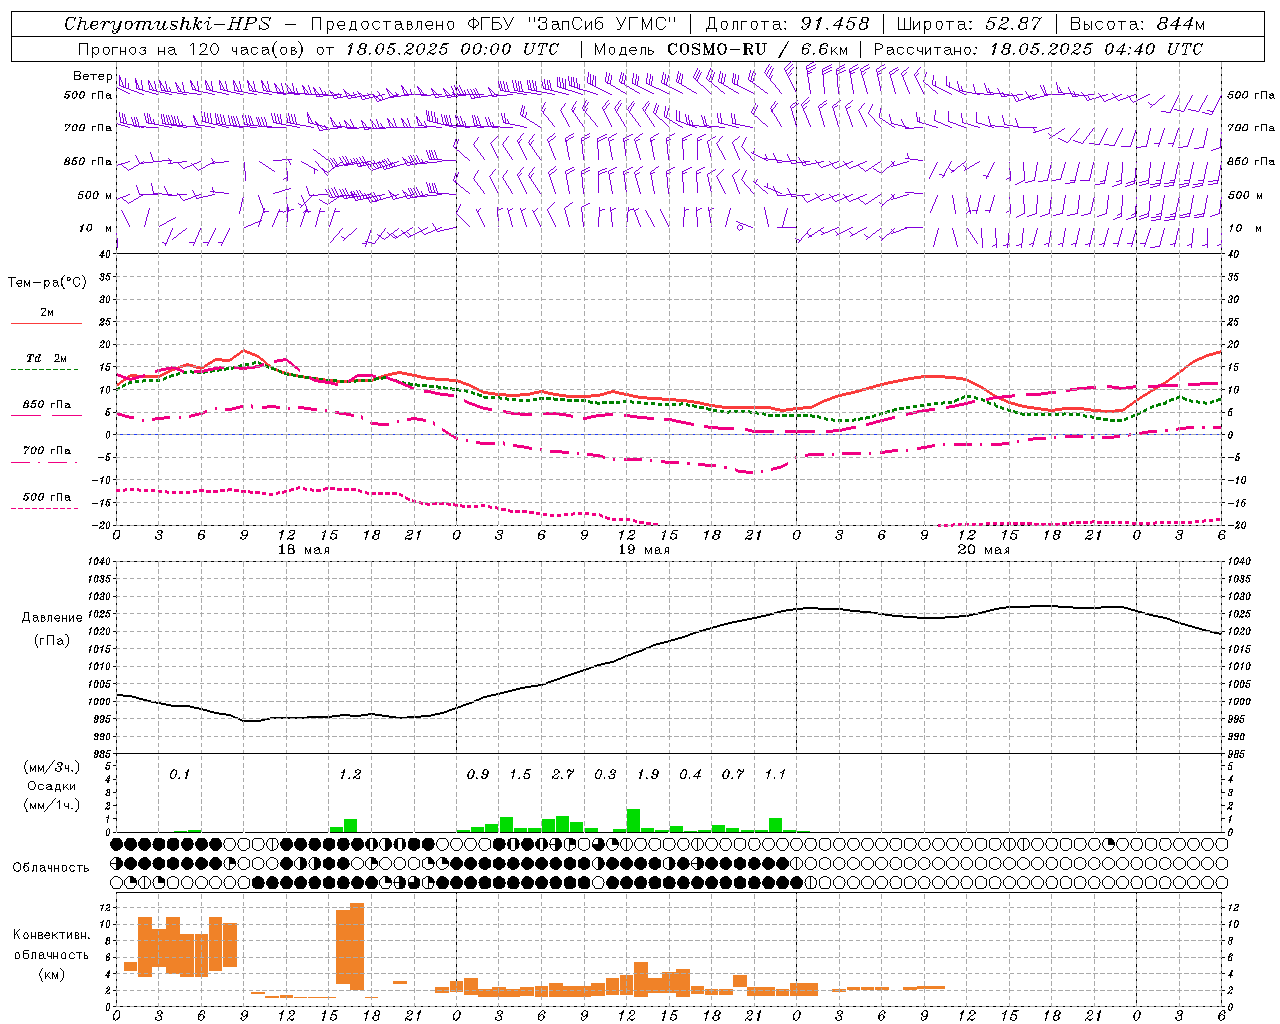1280x1024 pixels.
Task: Click the 3-hour precipitation value '1.9'
Action: 648,775
